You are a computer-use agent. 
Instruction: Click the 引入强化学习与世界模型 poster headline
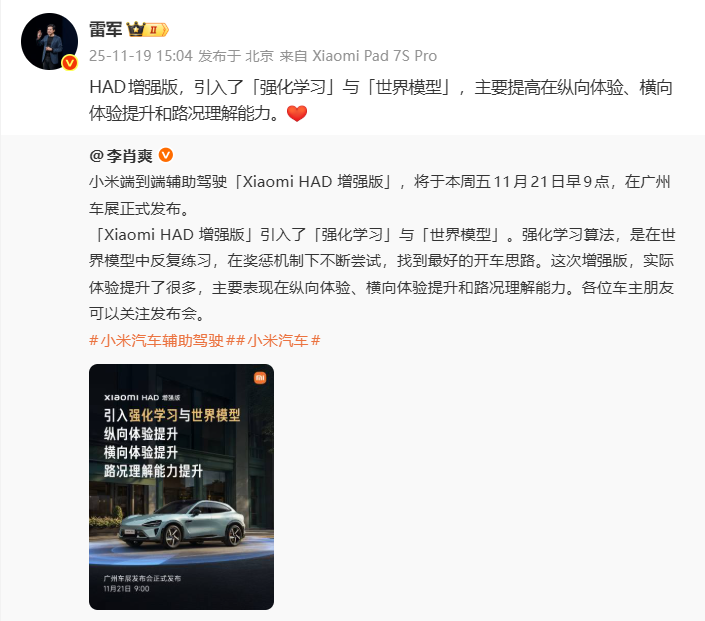click(x=172, y=415)
